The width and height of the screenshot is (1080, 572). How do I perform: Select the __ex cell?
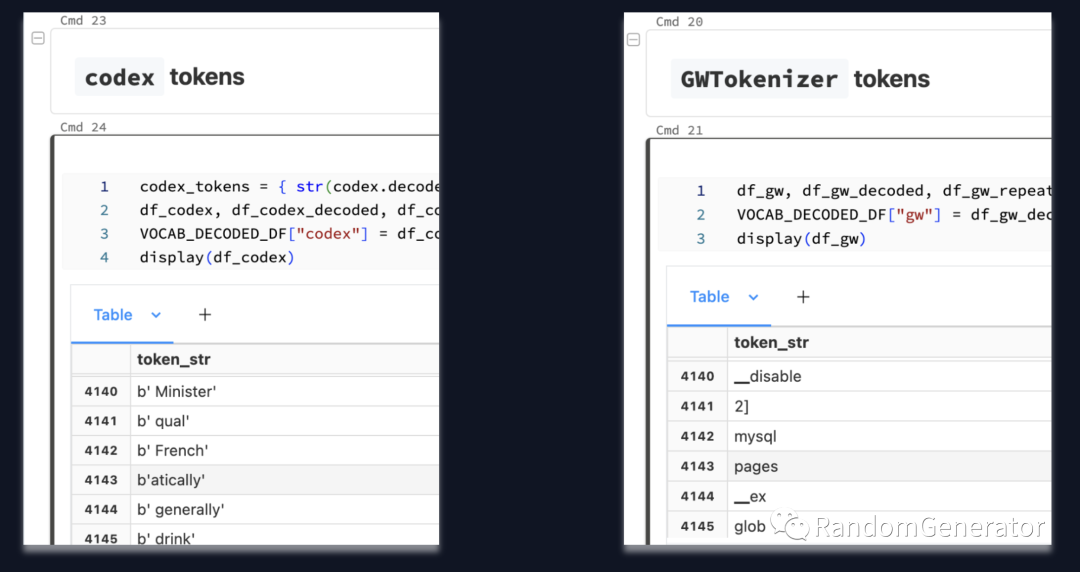coord(889,496)
